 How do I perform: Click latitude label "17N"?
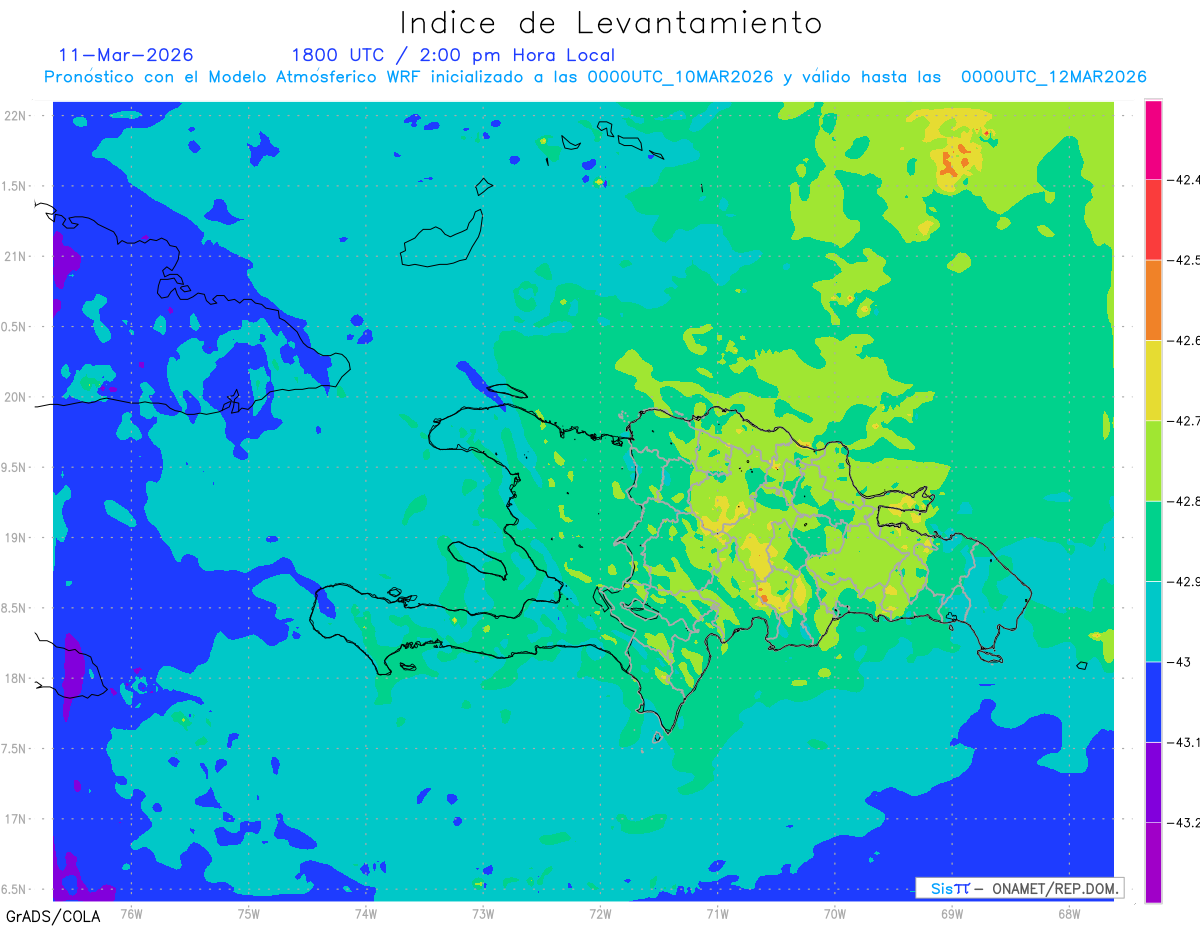click(x=15, y=819)
